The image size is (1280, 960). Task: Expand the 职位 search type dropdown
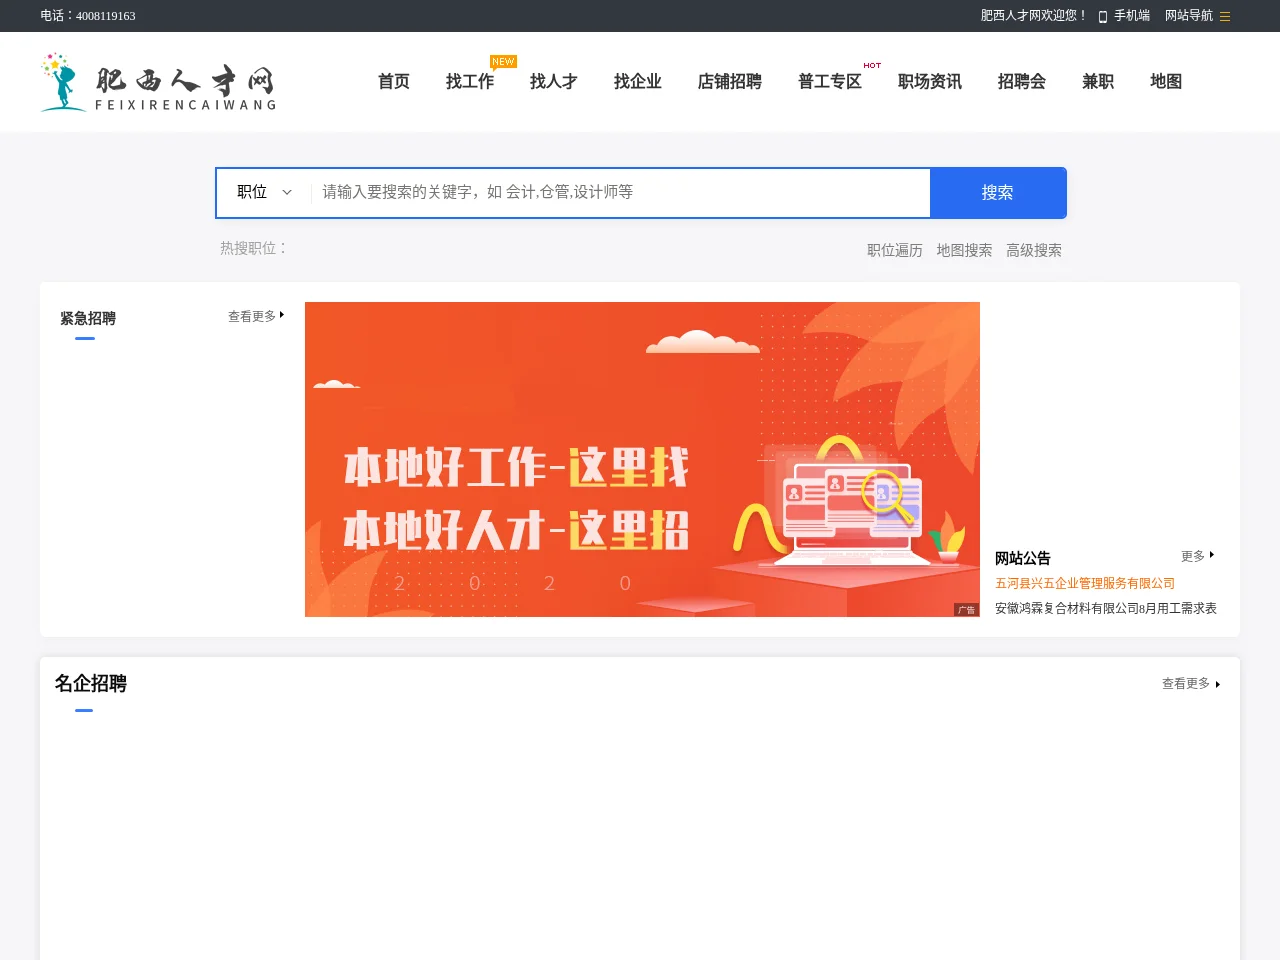(264, 192)
